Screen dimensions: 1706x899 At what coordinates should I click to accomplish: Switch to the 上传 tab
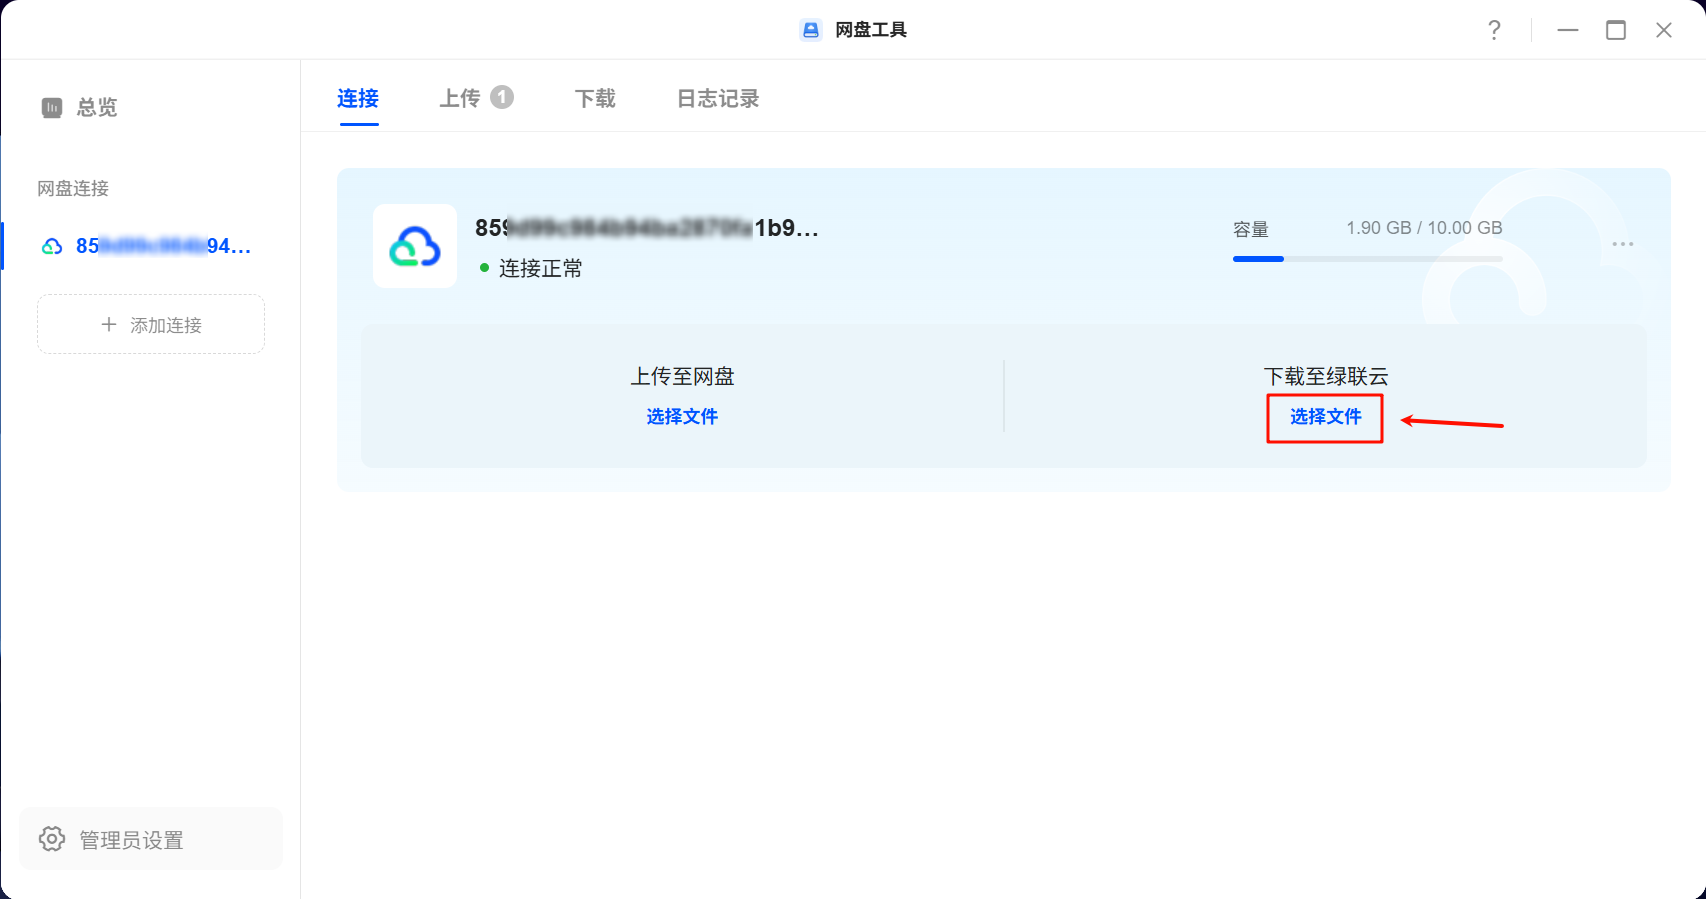(x=460, y=98)
